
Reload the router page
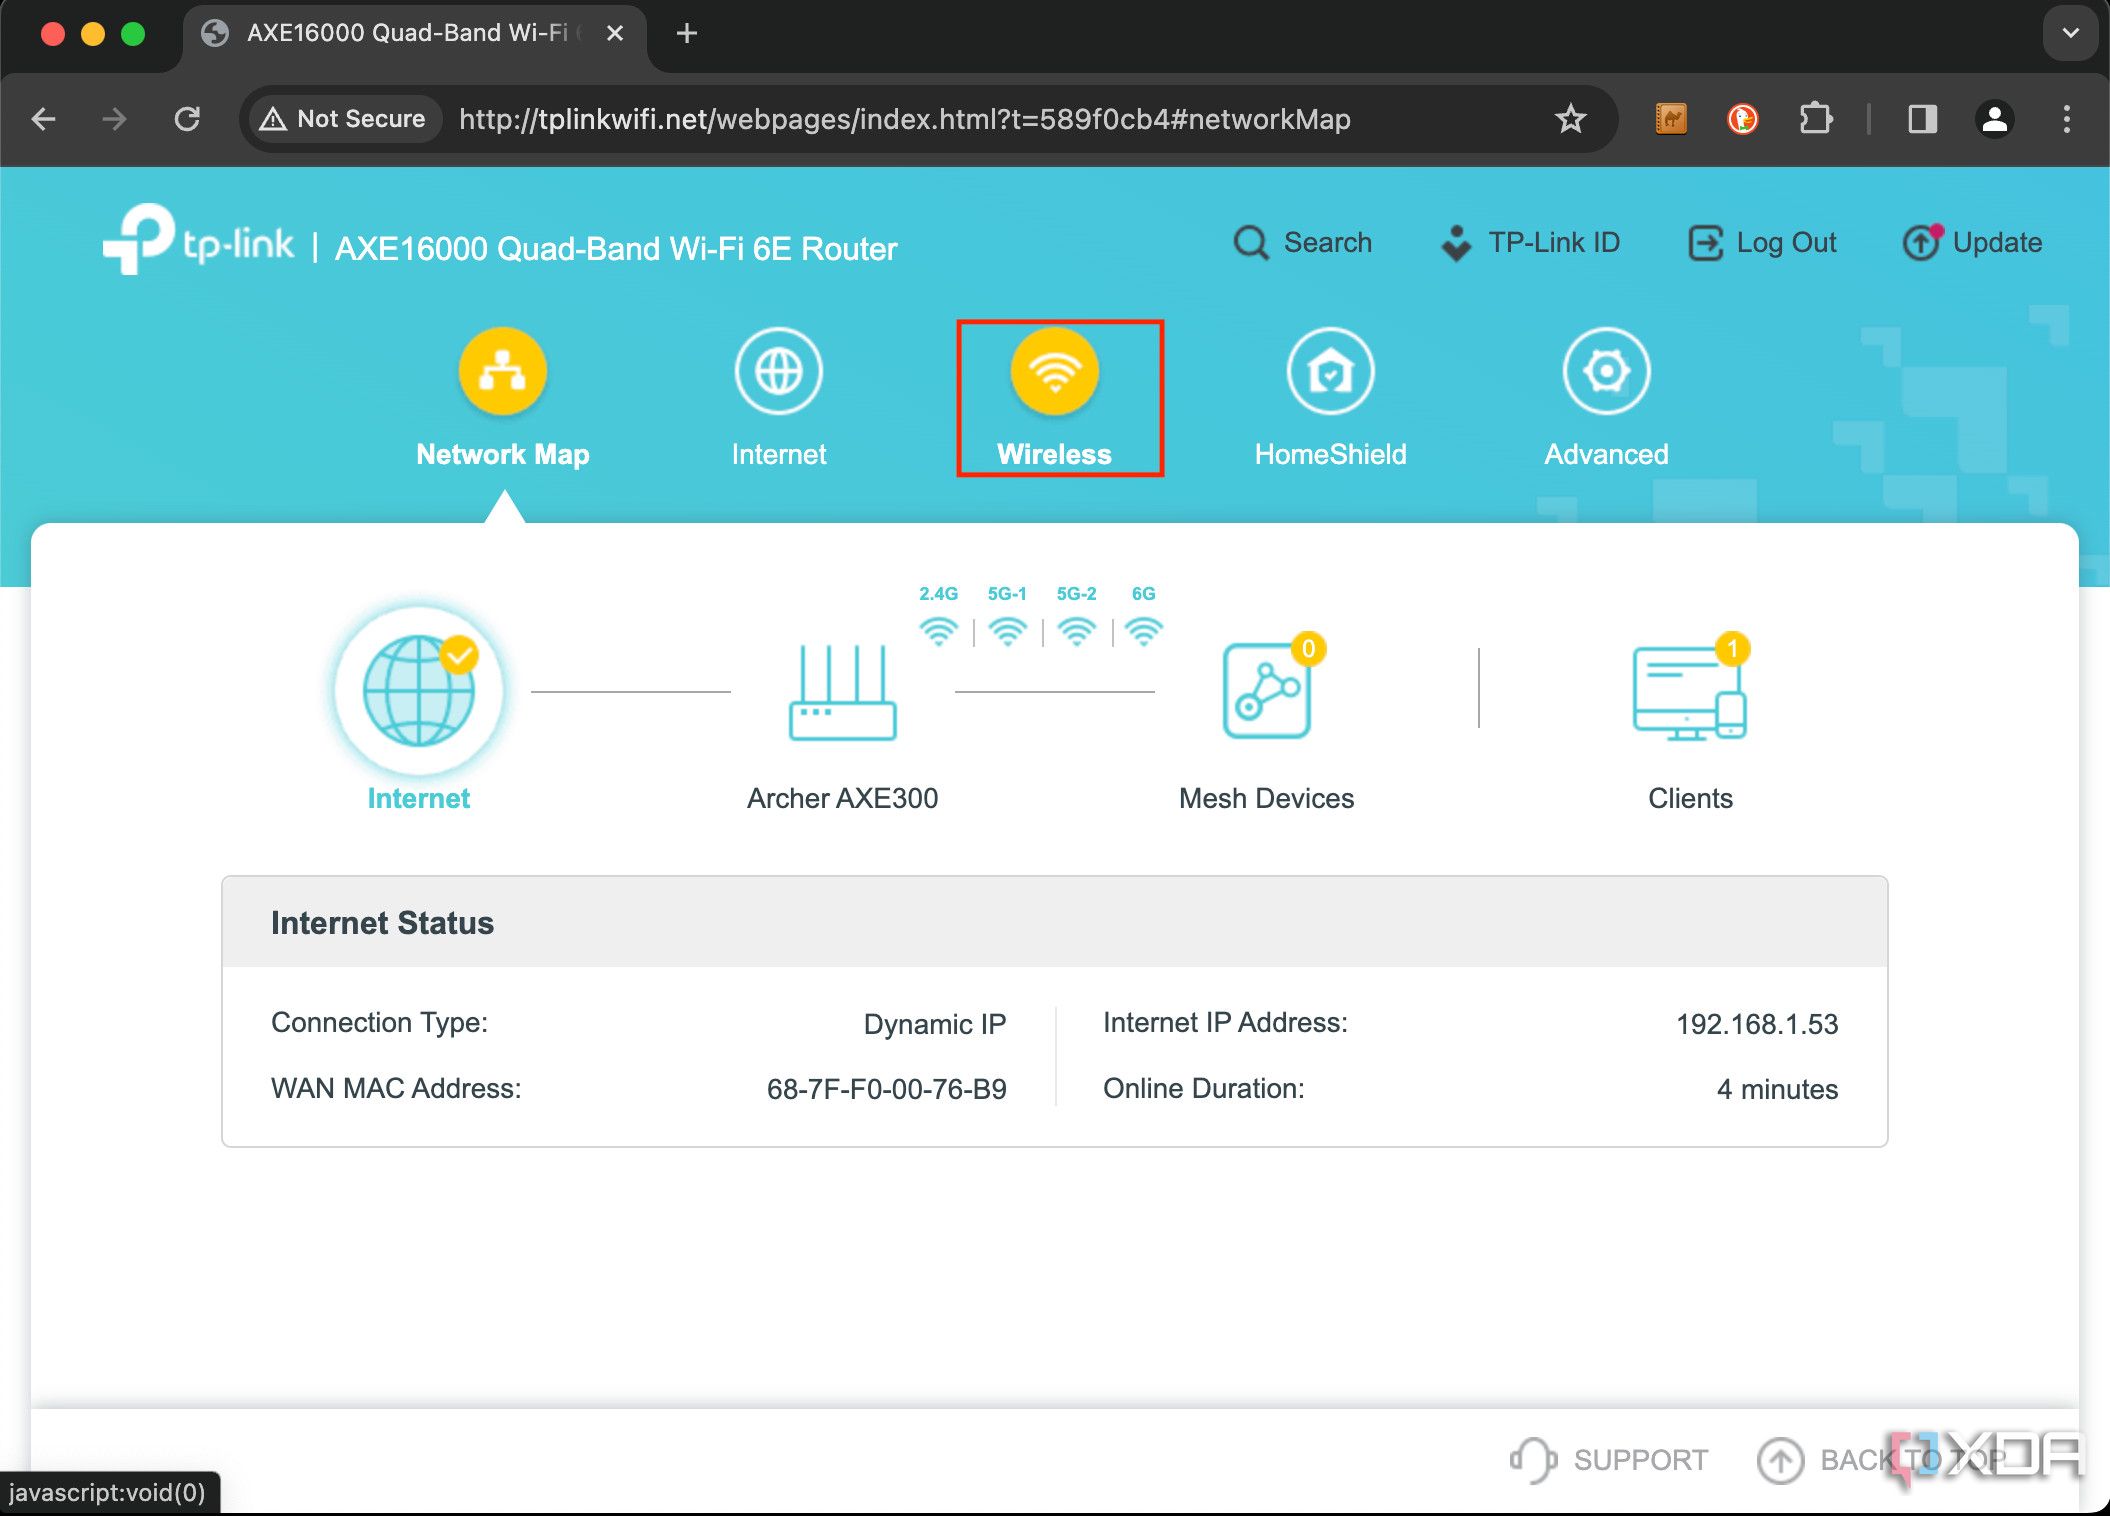pos(187,119)
